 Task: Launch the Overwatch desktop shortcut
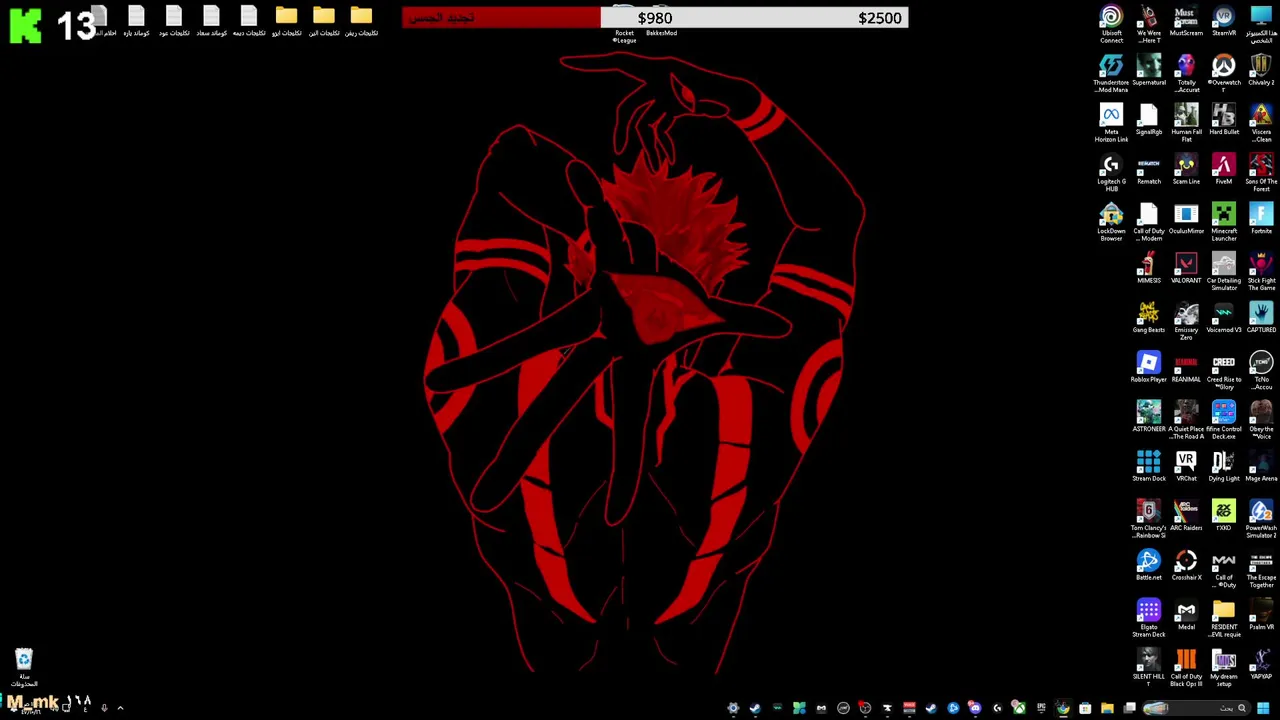[1223, 74]
